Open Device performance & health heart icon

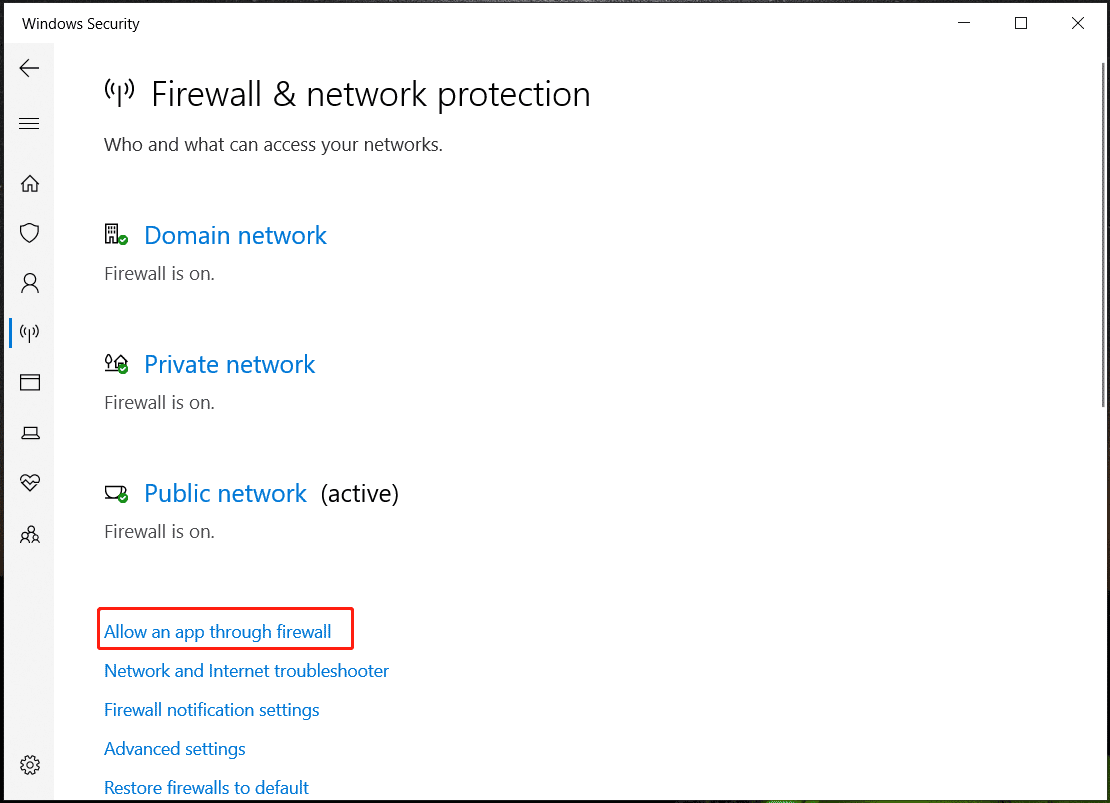(x=30, y=482)
